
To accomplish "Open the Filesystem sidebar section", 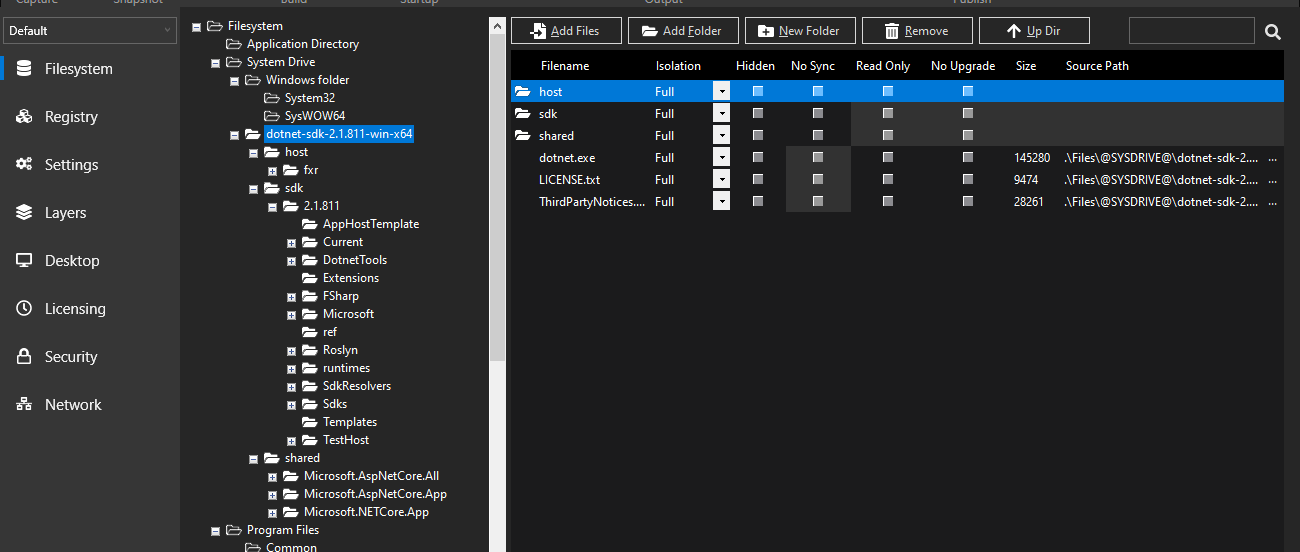I will coord(65,69).
